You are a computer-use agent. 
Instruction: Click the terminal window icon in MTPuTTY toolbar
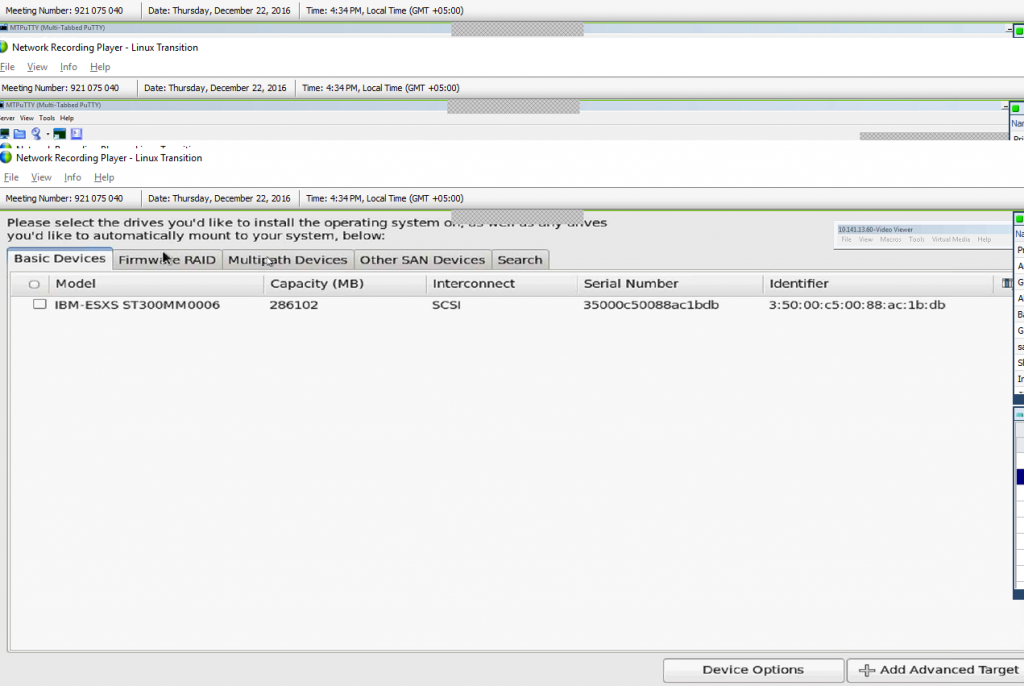[x=60, y=133]
